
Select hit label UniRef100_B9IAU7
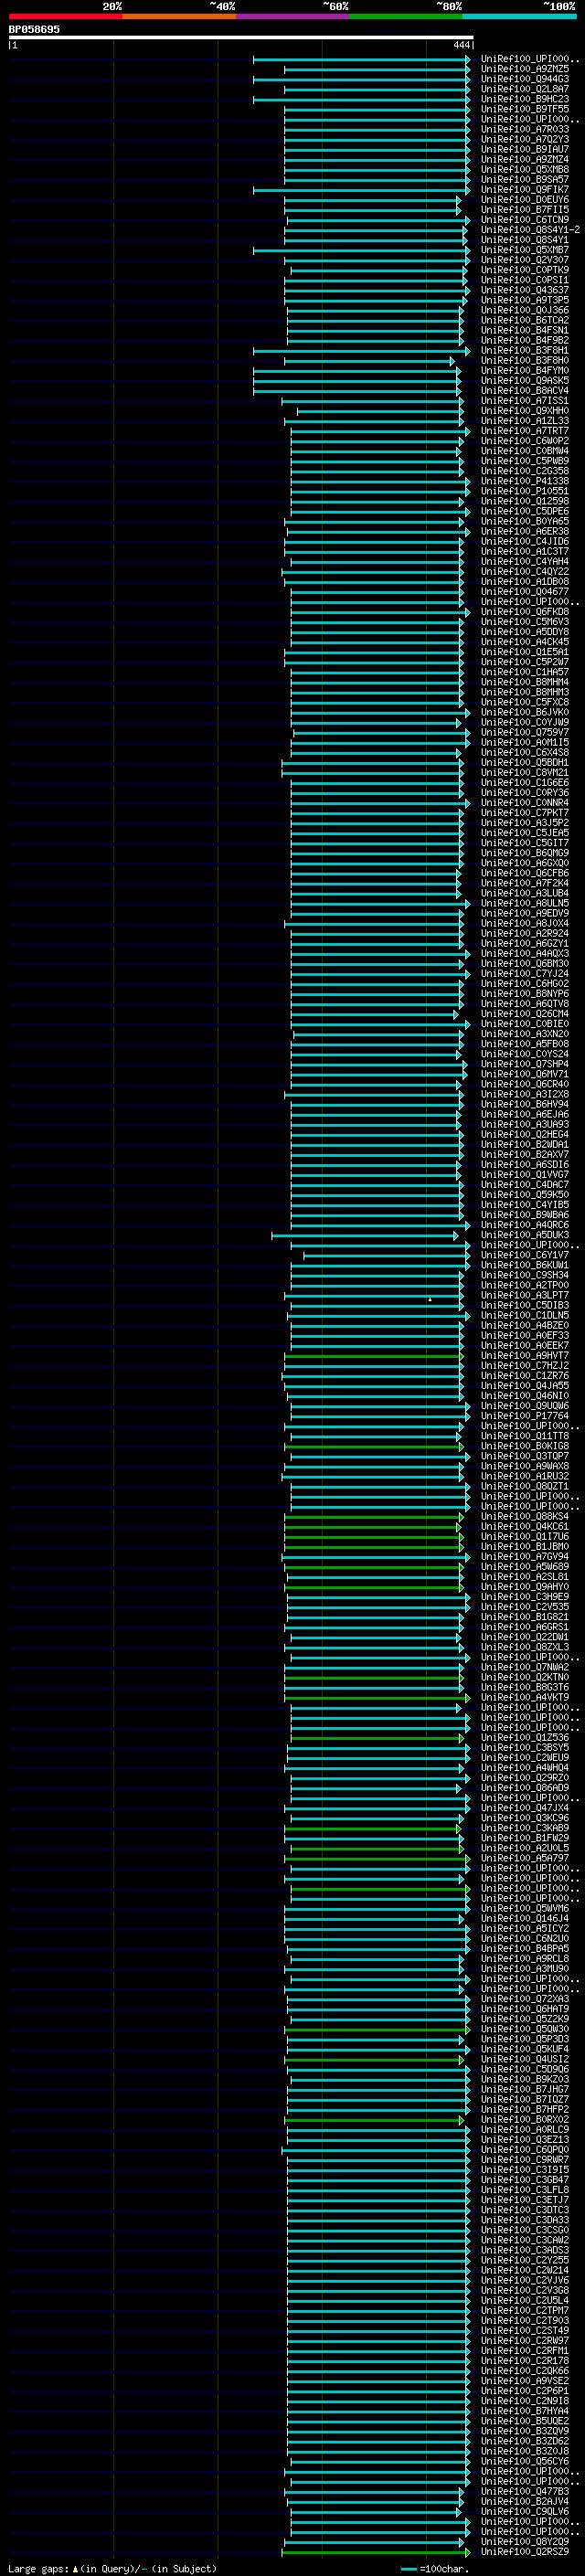click(x=525, y=149)
